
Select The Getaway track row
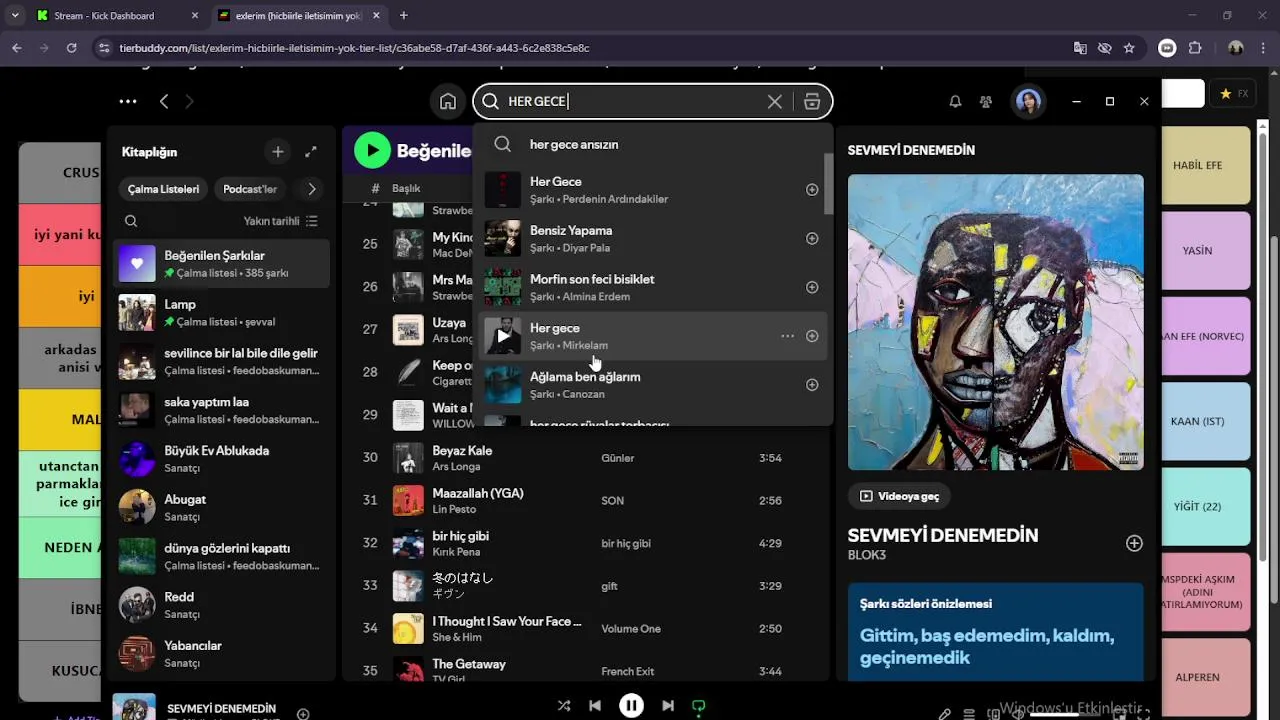[x=585, y=671]
